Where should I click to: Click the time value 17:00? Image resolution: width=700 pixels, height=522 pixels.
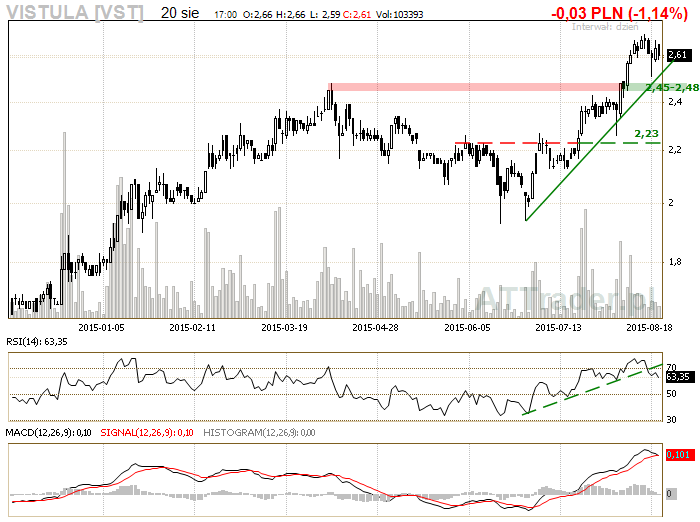coord(225,15)
